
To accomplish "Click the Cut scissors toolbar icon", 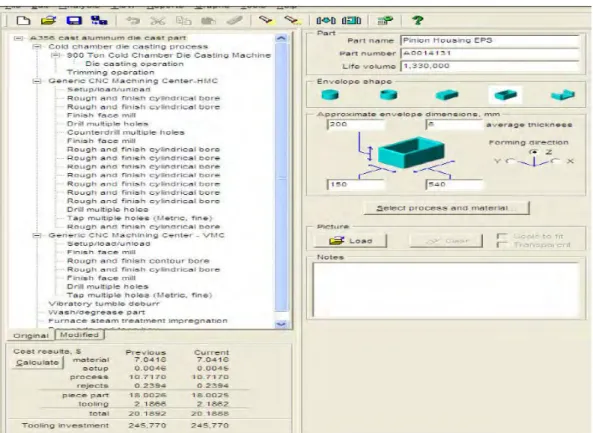I will tap(158, 20).
